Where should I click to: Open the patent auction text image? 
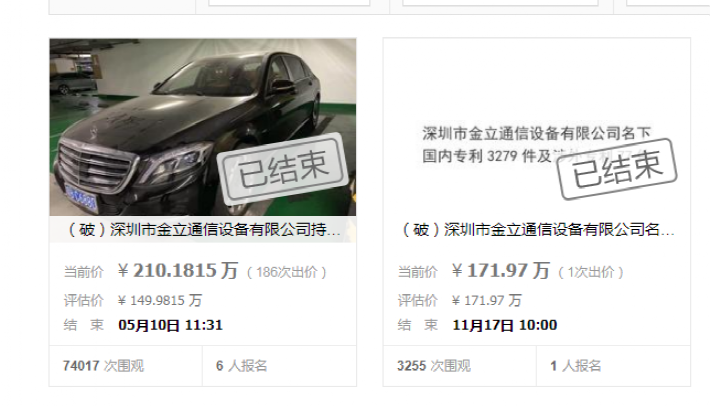click(537, 127)
